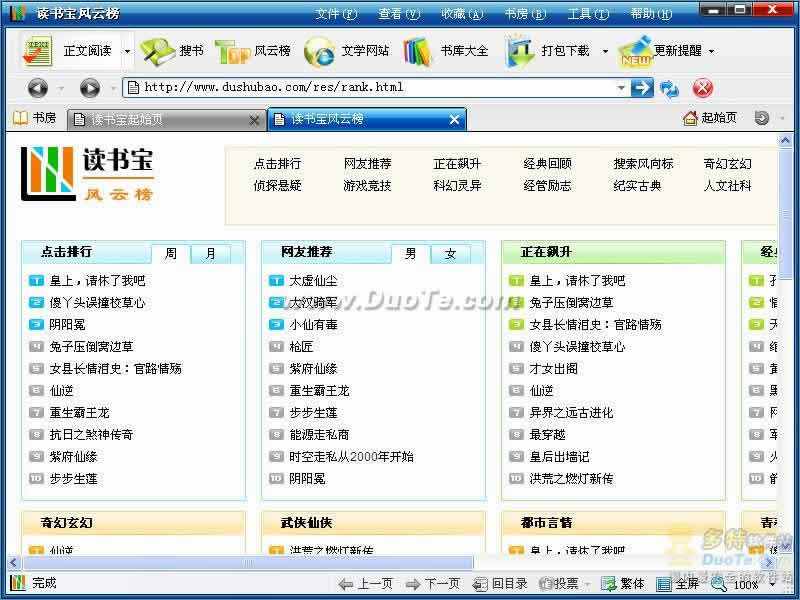Click the 侦探悬疑 category link
800x600 pixels.
pos(278,185)
